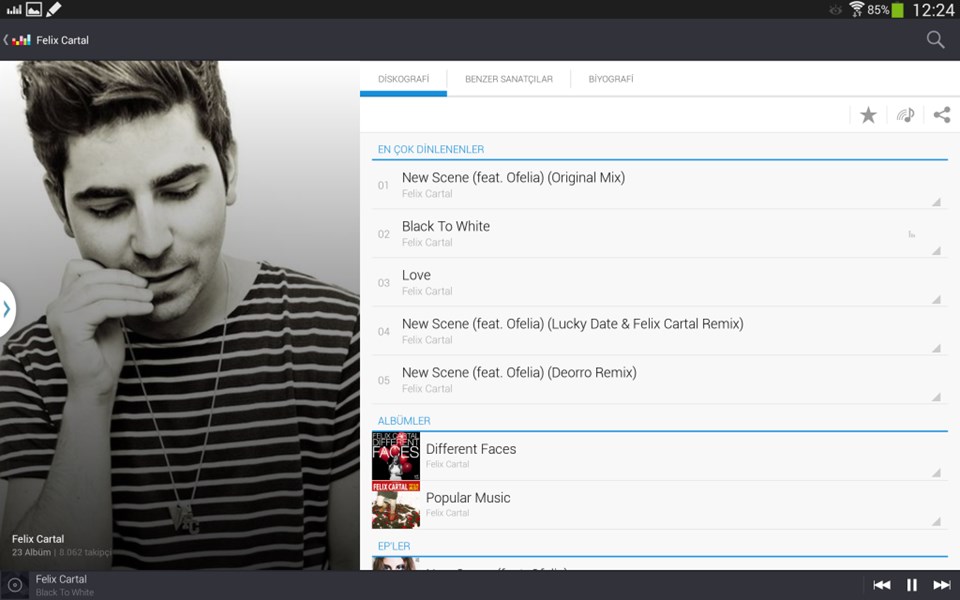Play the track Love
Viewport: 960px width, 600px height.
tap(659, 282)
